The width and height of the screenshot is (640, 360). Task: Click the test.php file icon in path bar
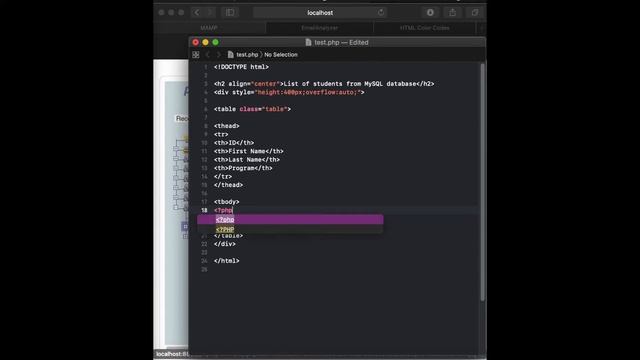[x=231, y=55]
